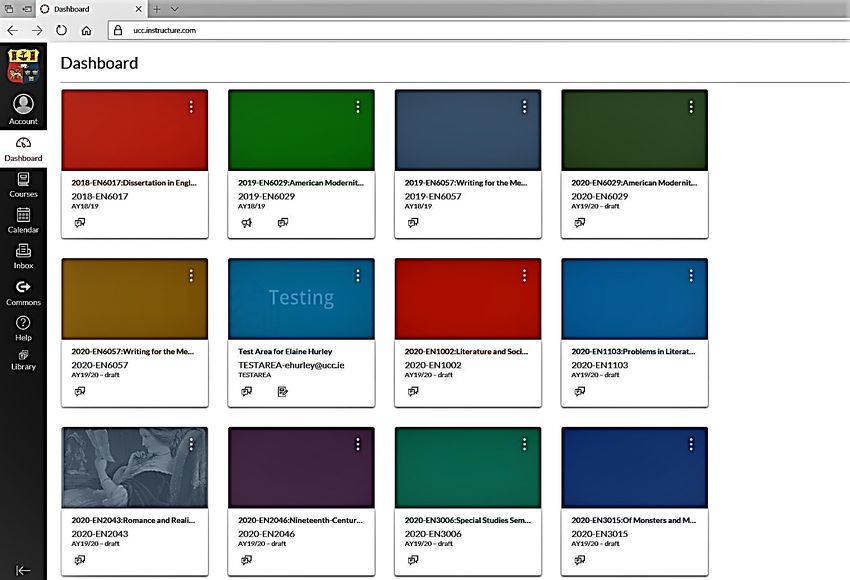Open 2019-EN6057 Writing for the Media link
The width and height of the screenshot is (850, 580).
click(466, 183)
